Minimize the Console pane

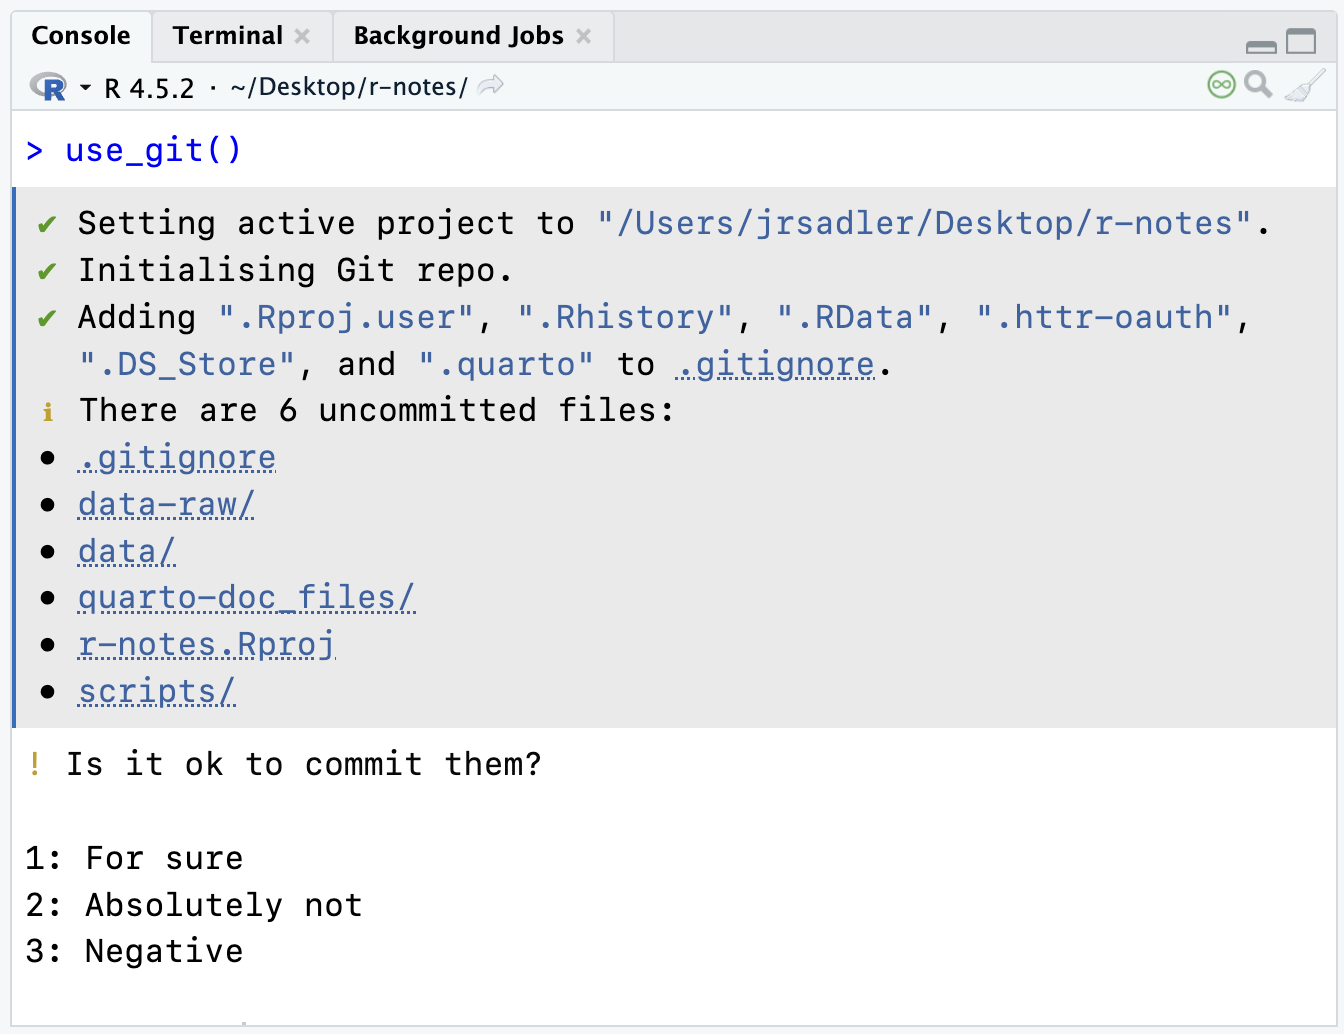[1262, 44]
